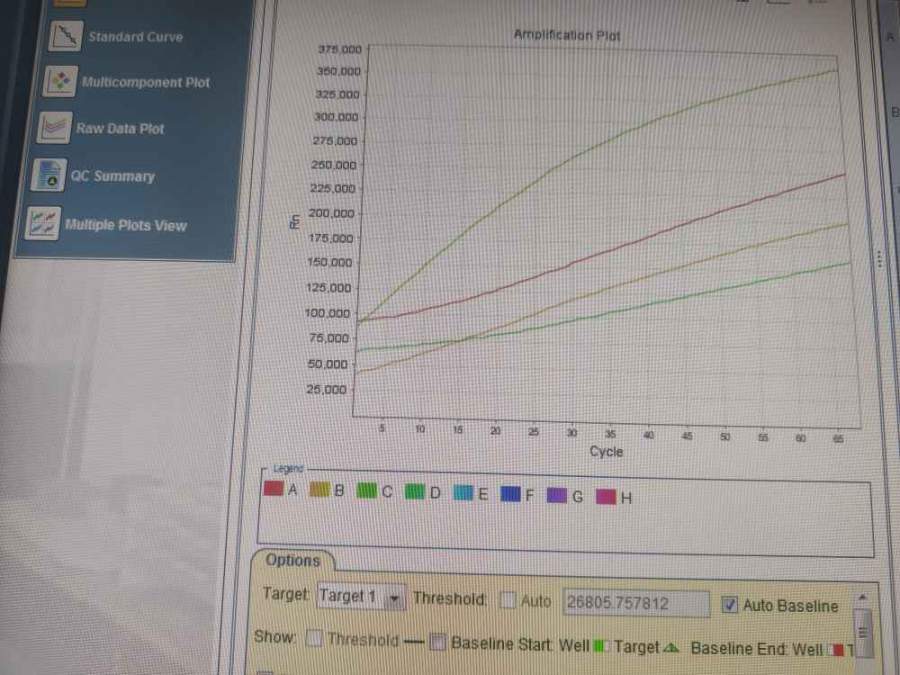
Task: Click the Target green triangle marker
Action: point(670,647)
